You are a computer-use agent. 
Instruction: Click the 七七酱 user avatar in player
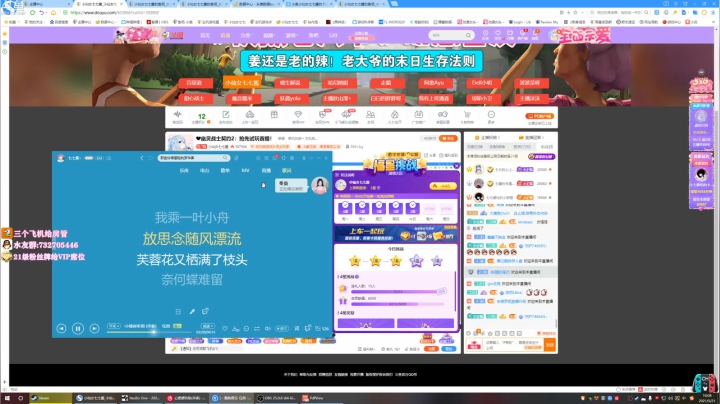point(60,158)
